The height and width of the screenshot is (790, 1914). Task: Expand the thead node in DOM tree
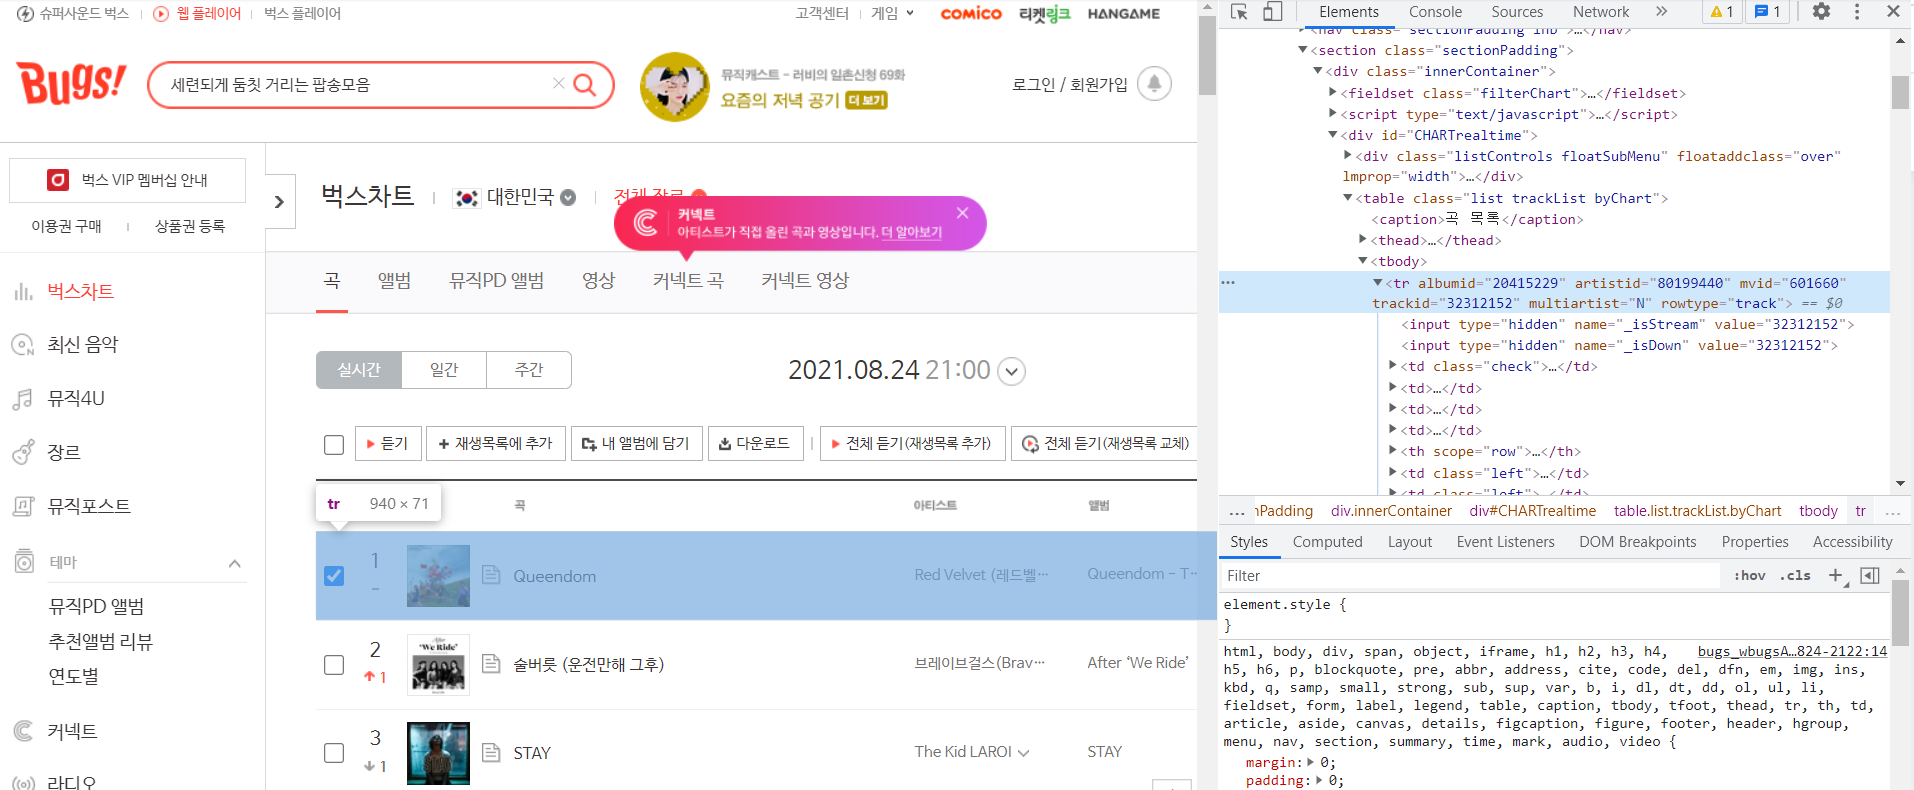point(1363,239)
